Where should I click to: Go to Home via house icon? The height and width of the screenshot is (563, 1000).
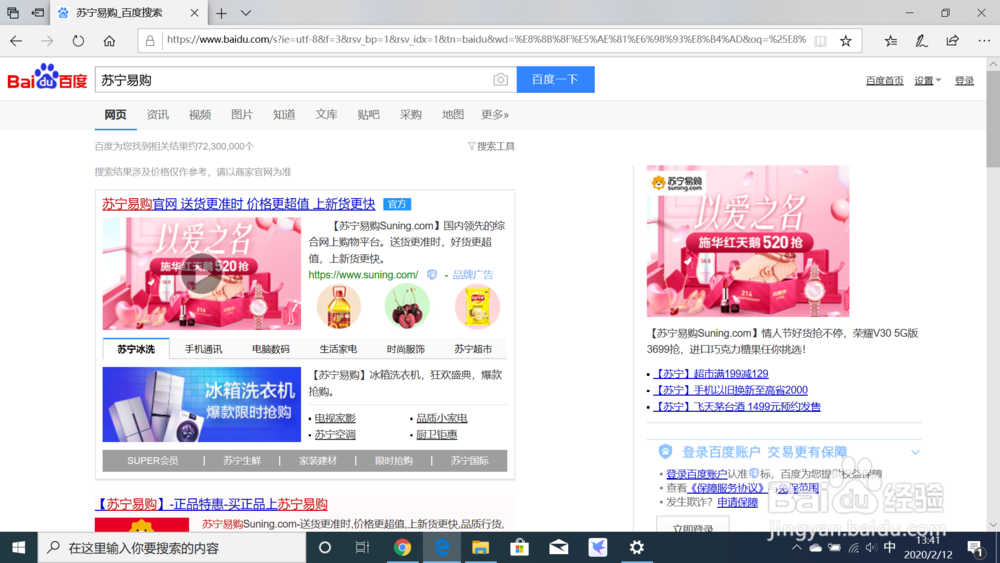(109, 41)
